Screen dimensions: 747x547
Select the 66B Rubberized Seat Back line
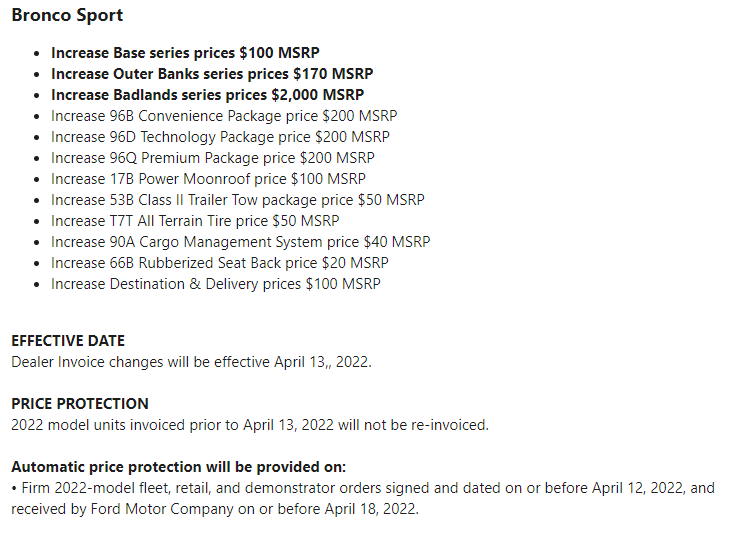(220, 263)
